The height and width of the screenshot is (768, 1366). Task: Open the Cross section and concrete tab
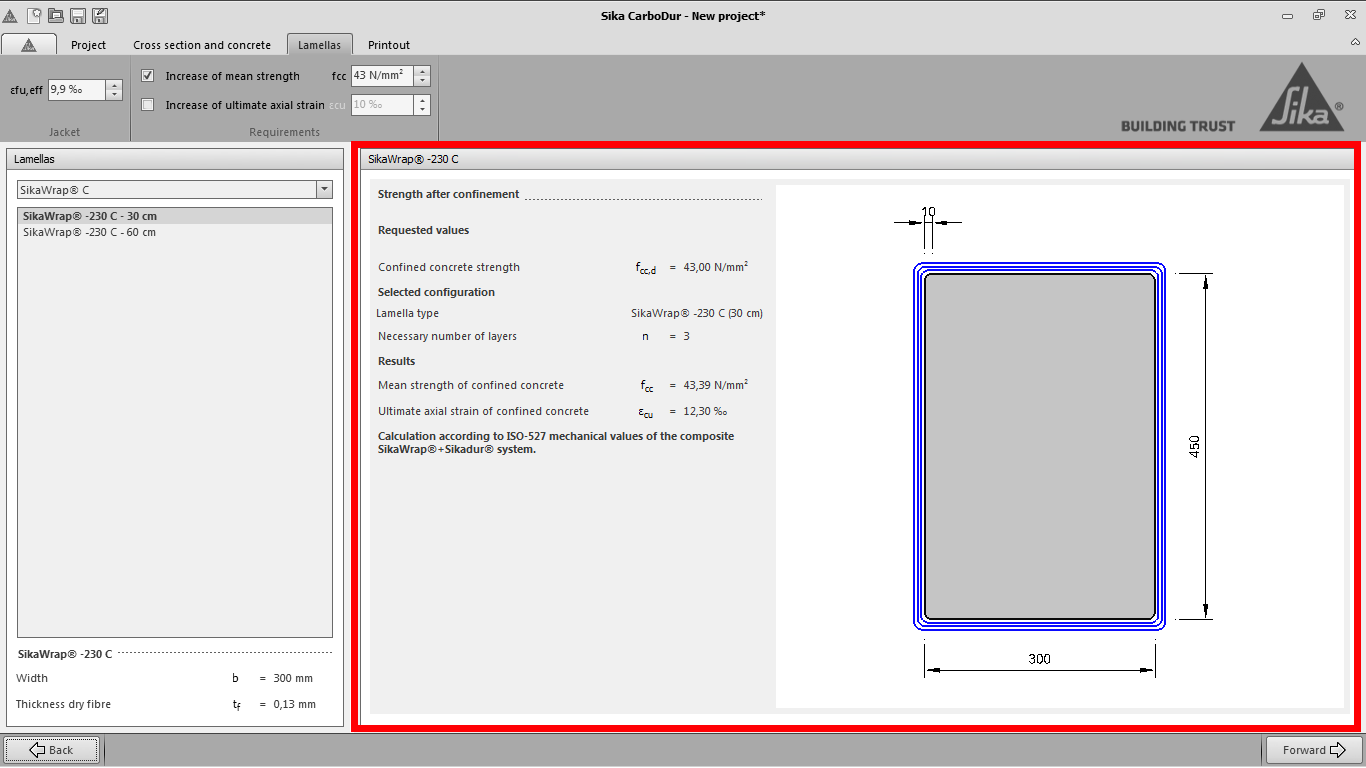pos(202,45)
